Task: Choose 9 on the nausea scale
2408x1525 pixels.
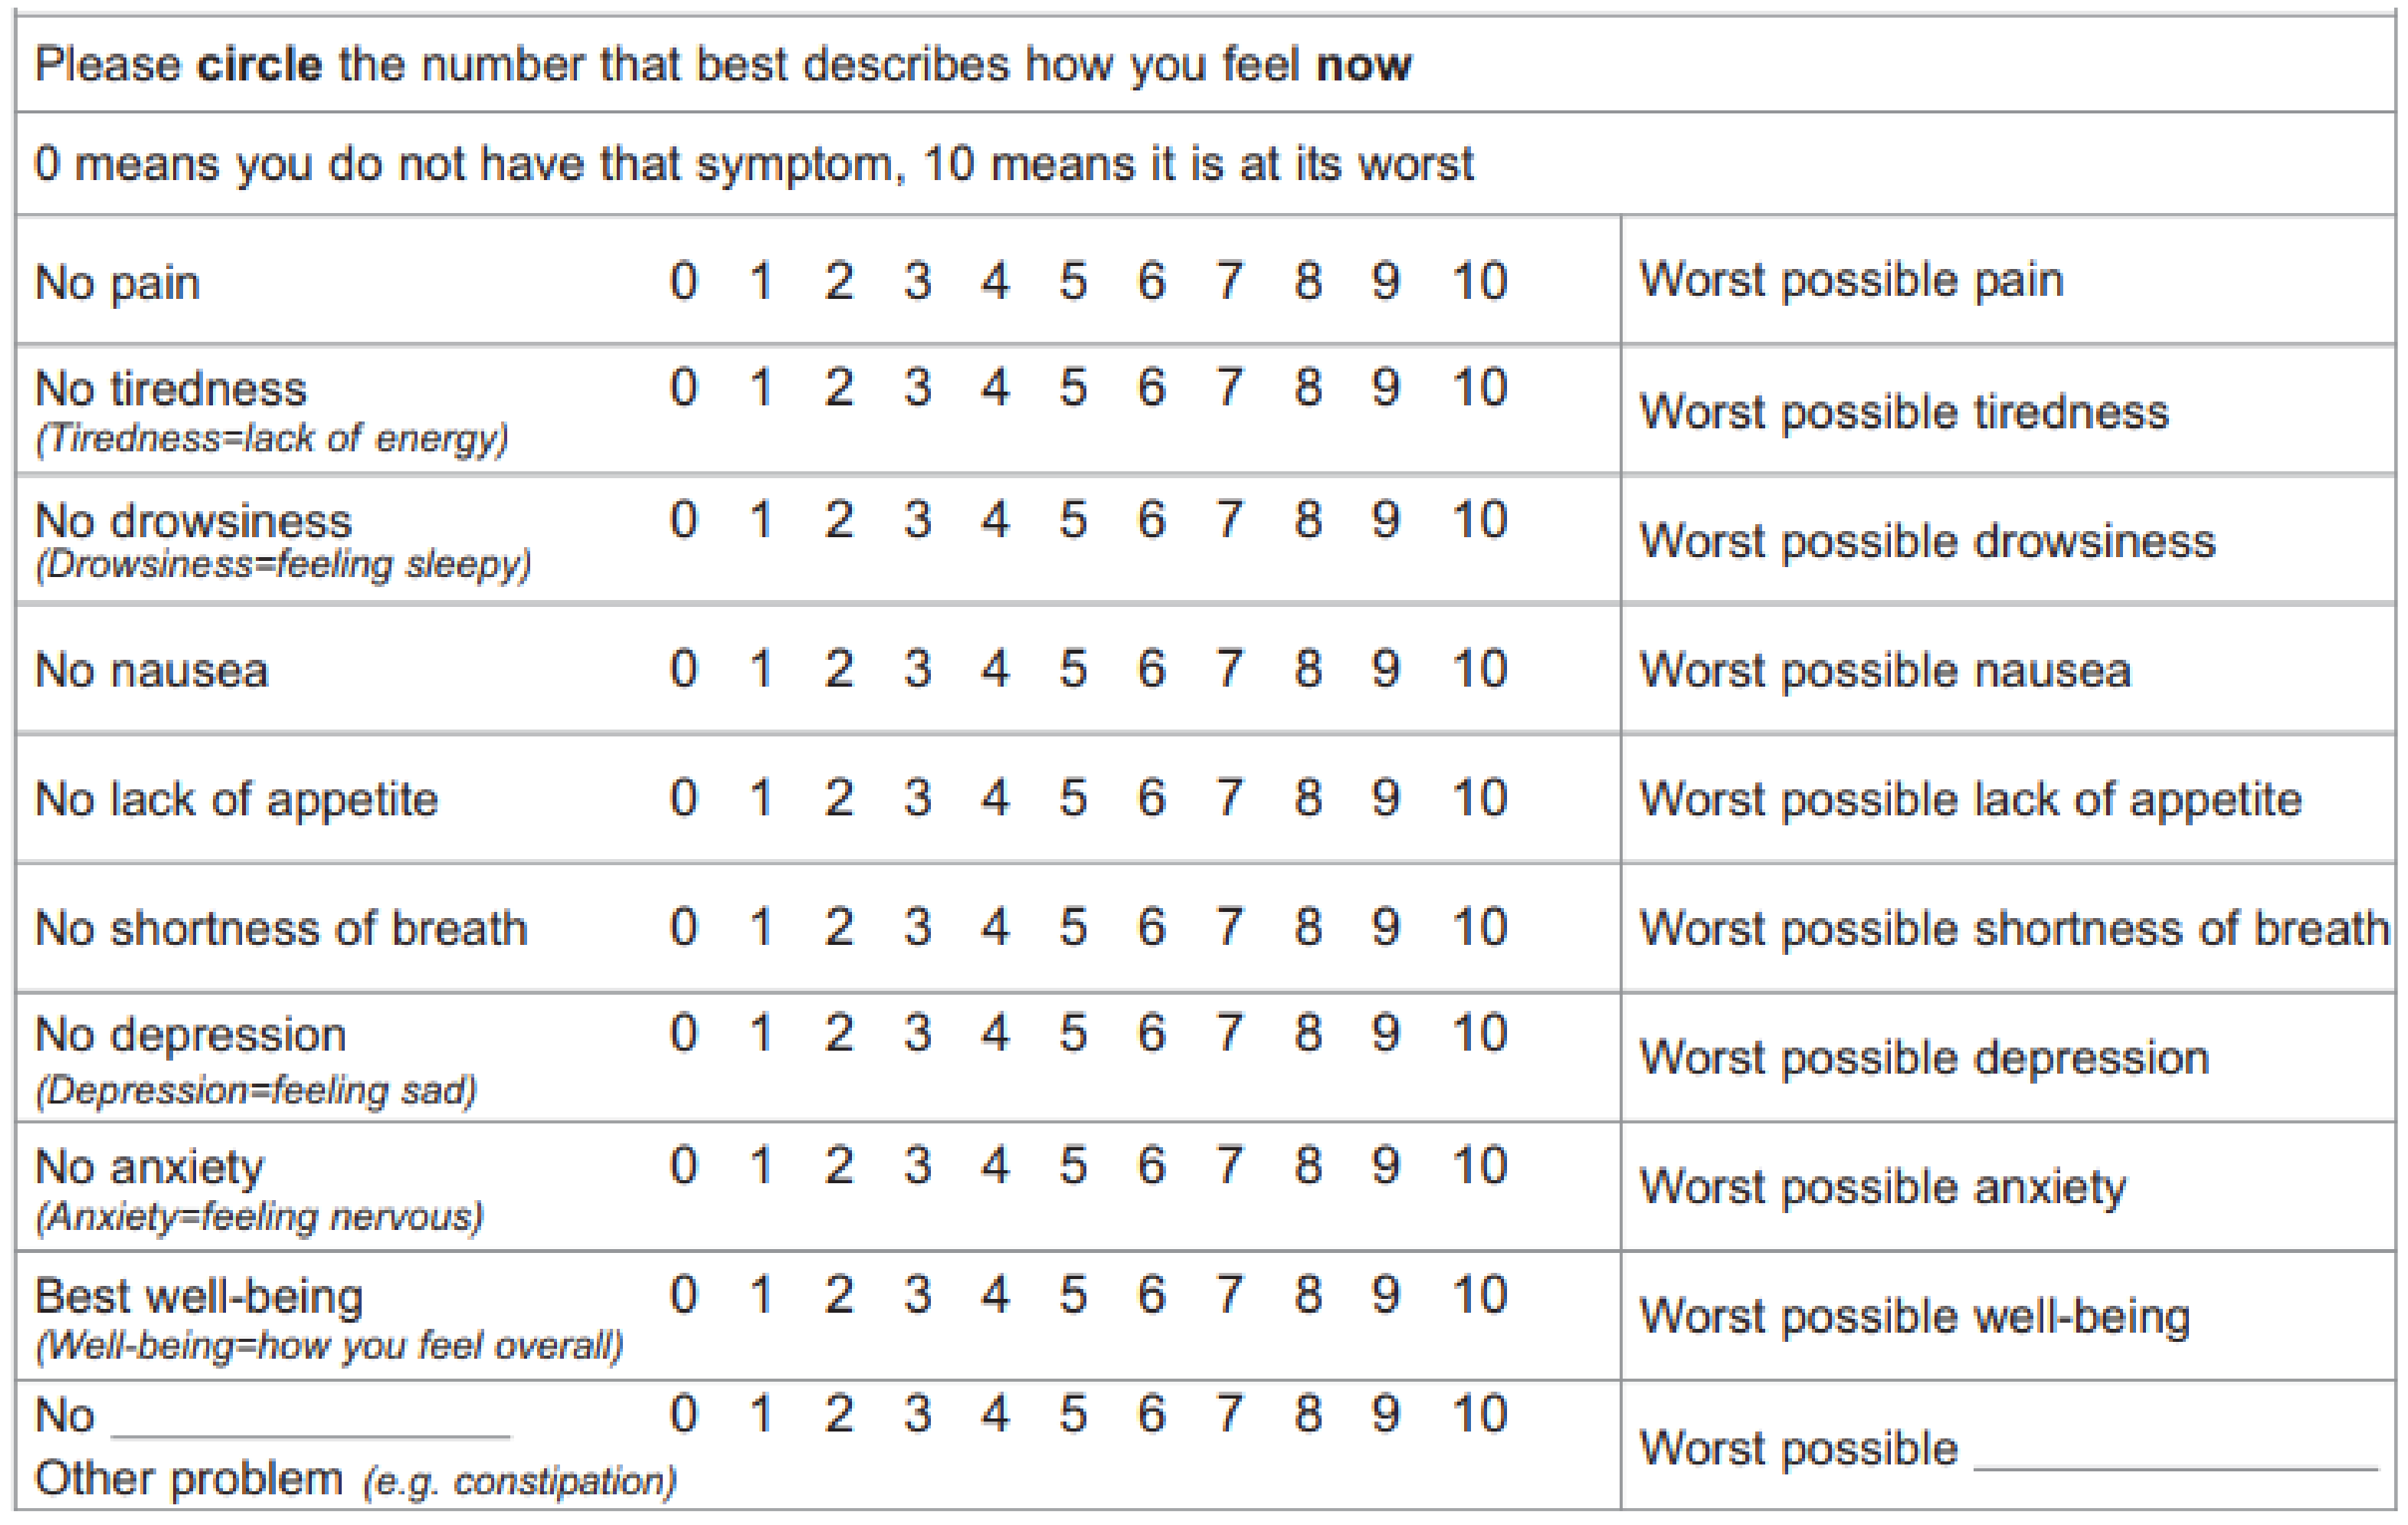Action: pos(1385,669)
